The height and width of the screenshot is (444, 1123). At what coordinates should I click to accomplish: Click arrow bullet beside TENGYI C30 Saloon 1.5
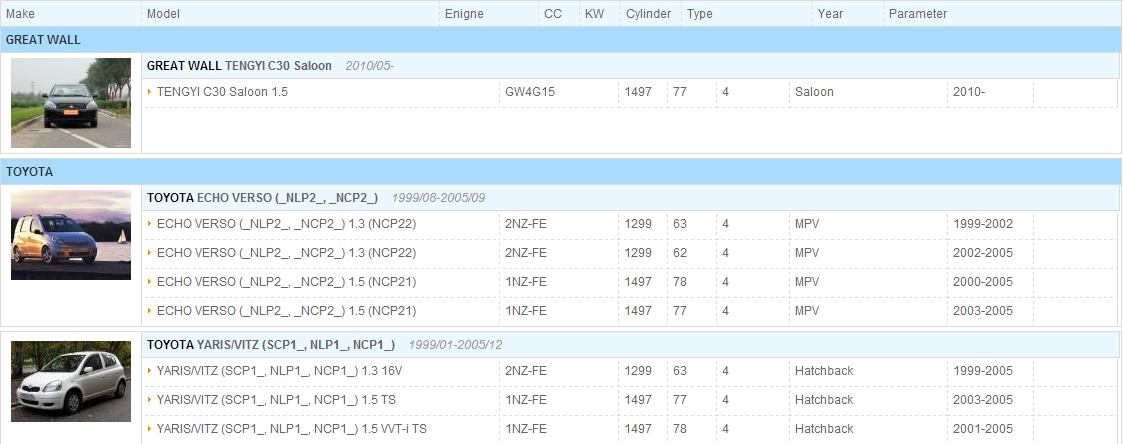pyautogui.click(x=150, y=92)
